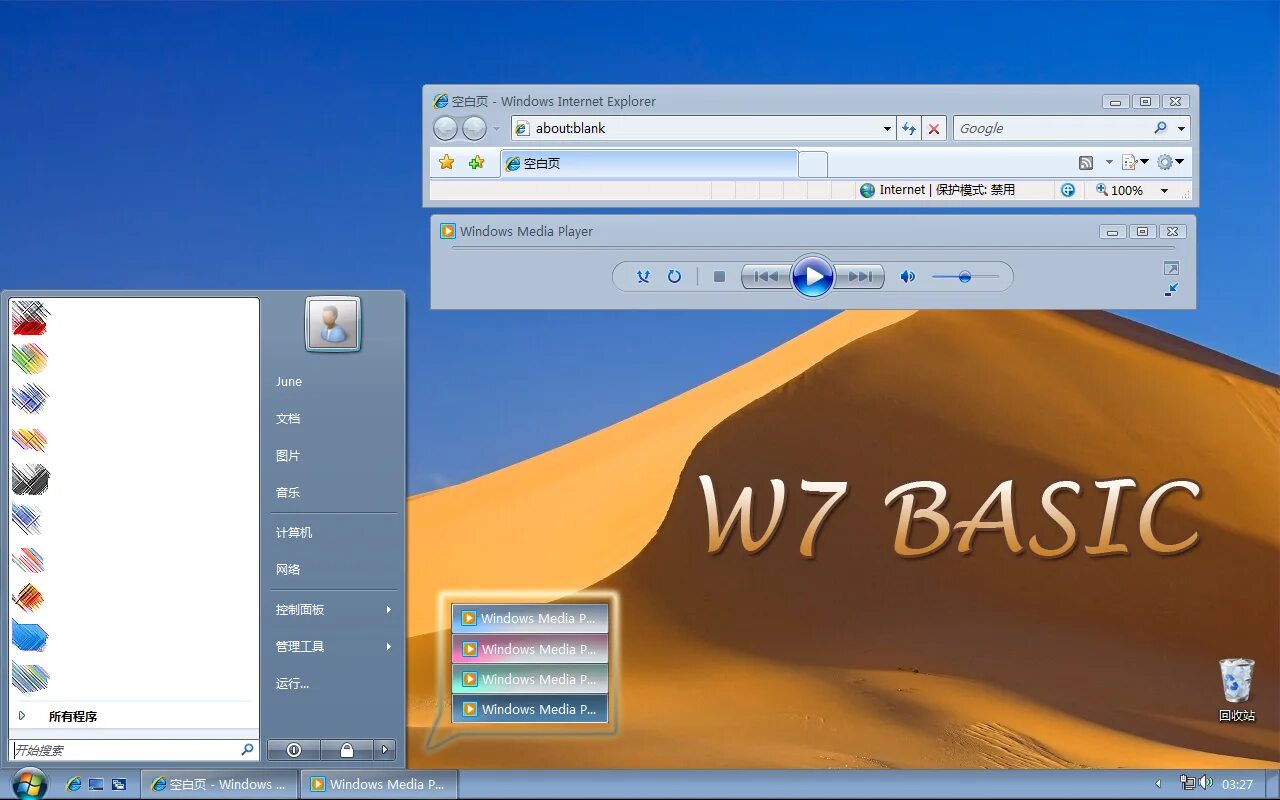Open Favorites Center with the yellow star
Image resolution: width=1280 pixels, height=800 pixels.
[x=447, y=162]
